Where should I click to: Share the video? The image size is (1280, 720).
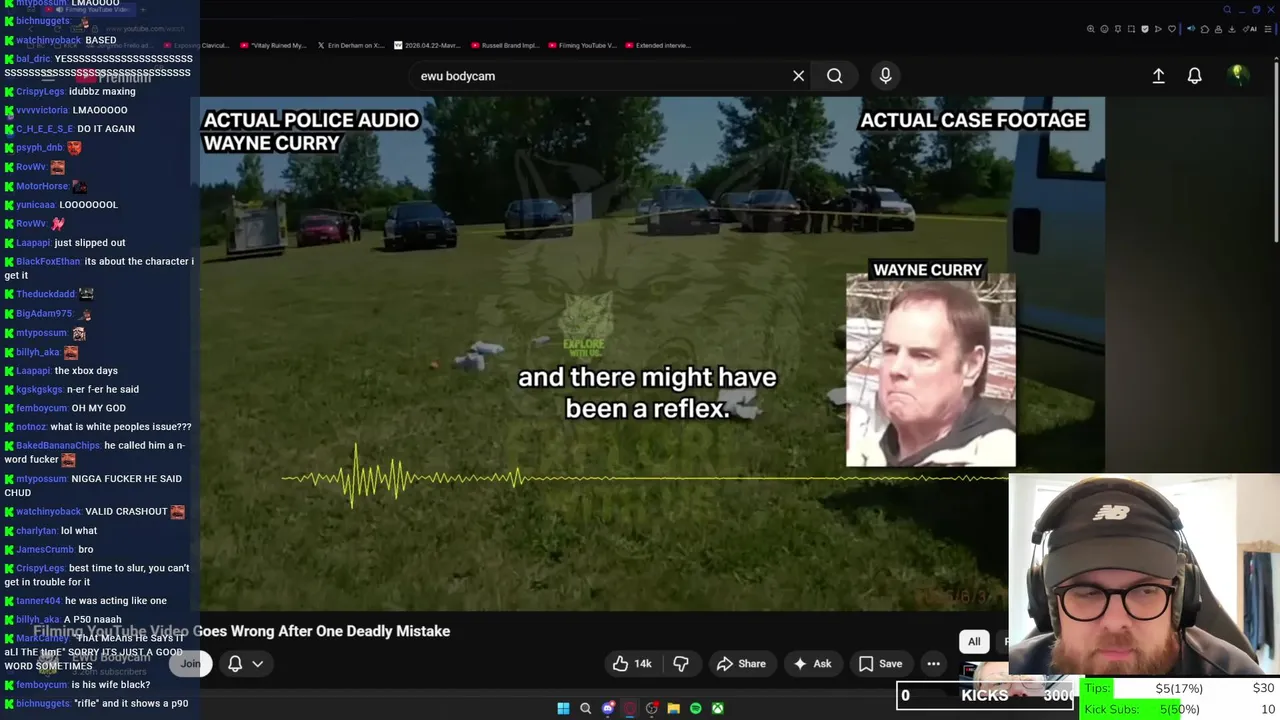tap(741, 663)
